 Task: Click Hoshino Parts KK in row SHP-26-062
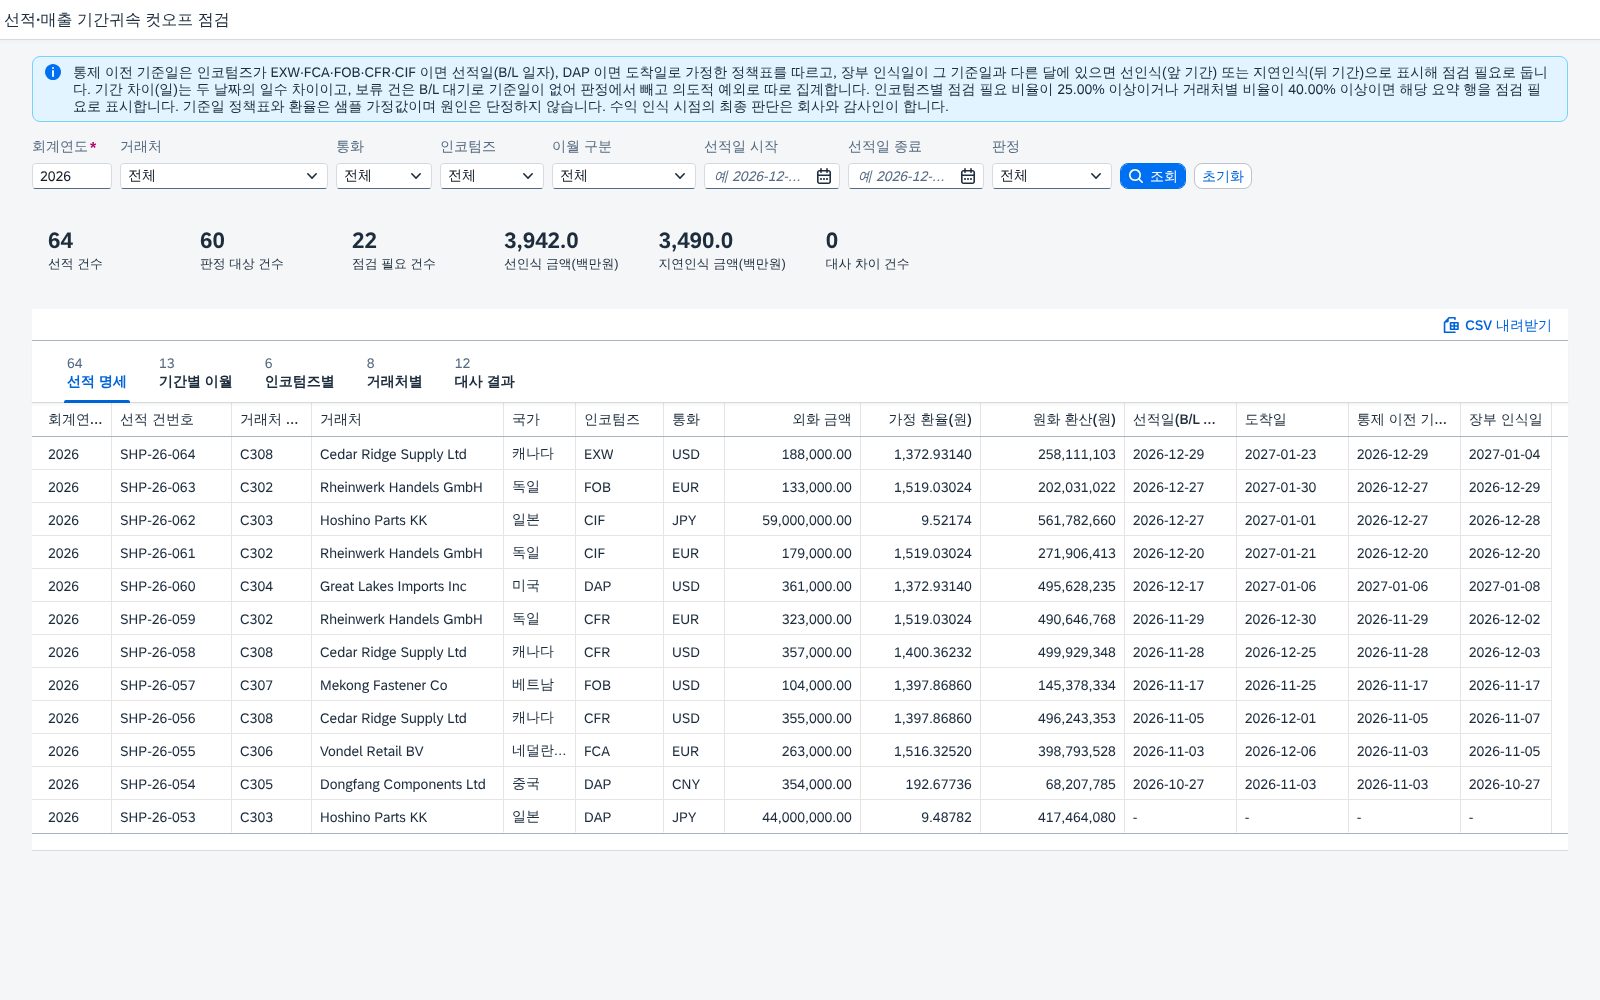(373, 520)
